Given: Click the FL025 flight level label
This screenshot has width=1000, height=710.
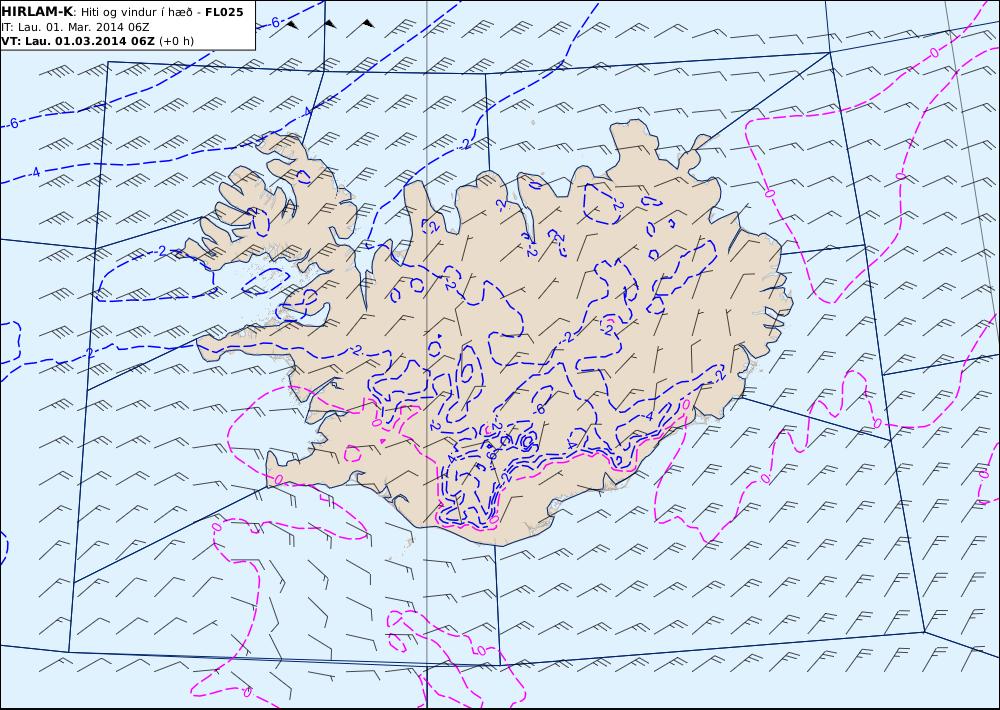Looking at the screenshot, I should (x=224, y=12).
